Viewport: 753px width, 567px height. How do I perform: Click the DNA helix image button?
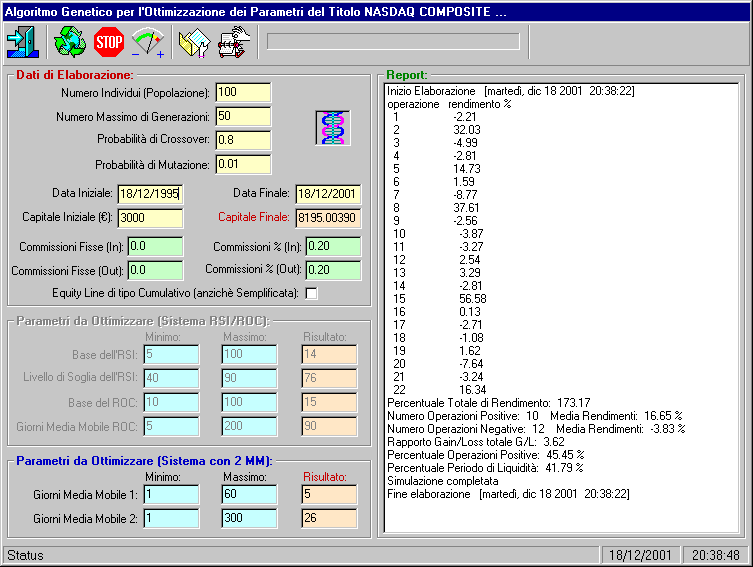click(333, 128)
